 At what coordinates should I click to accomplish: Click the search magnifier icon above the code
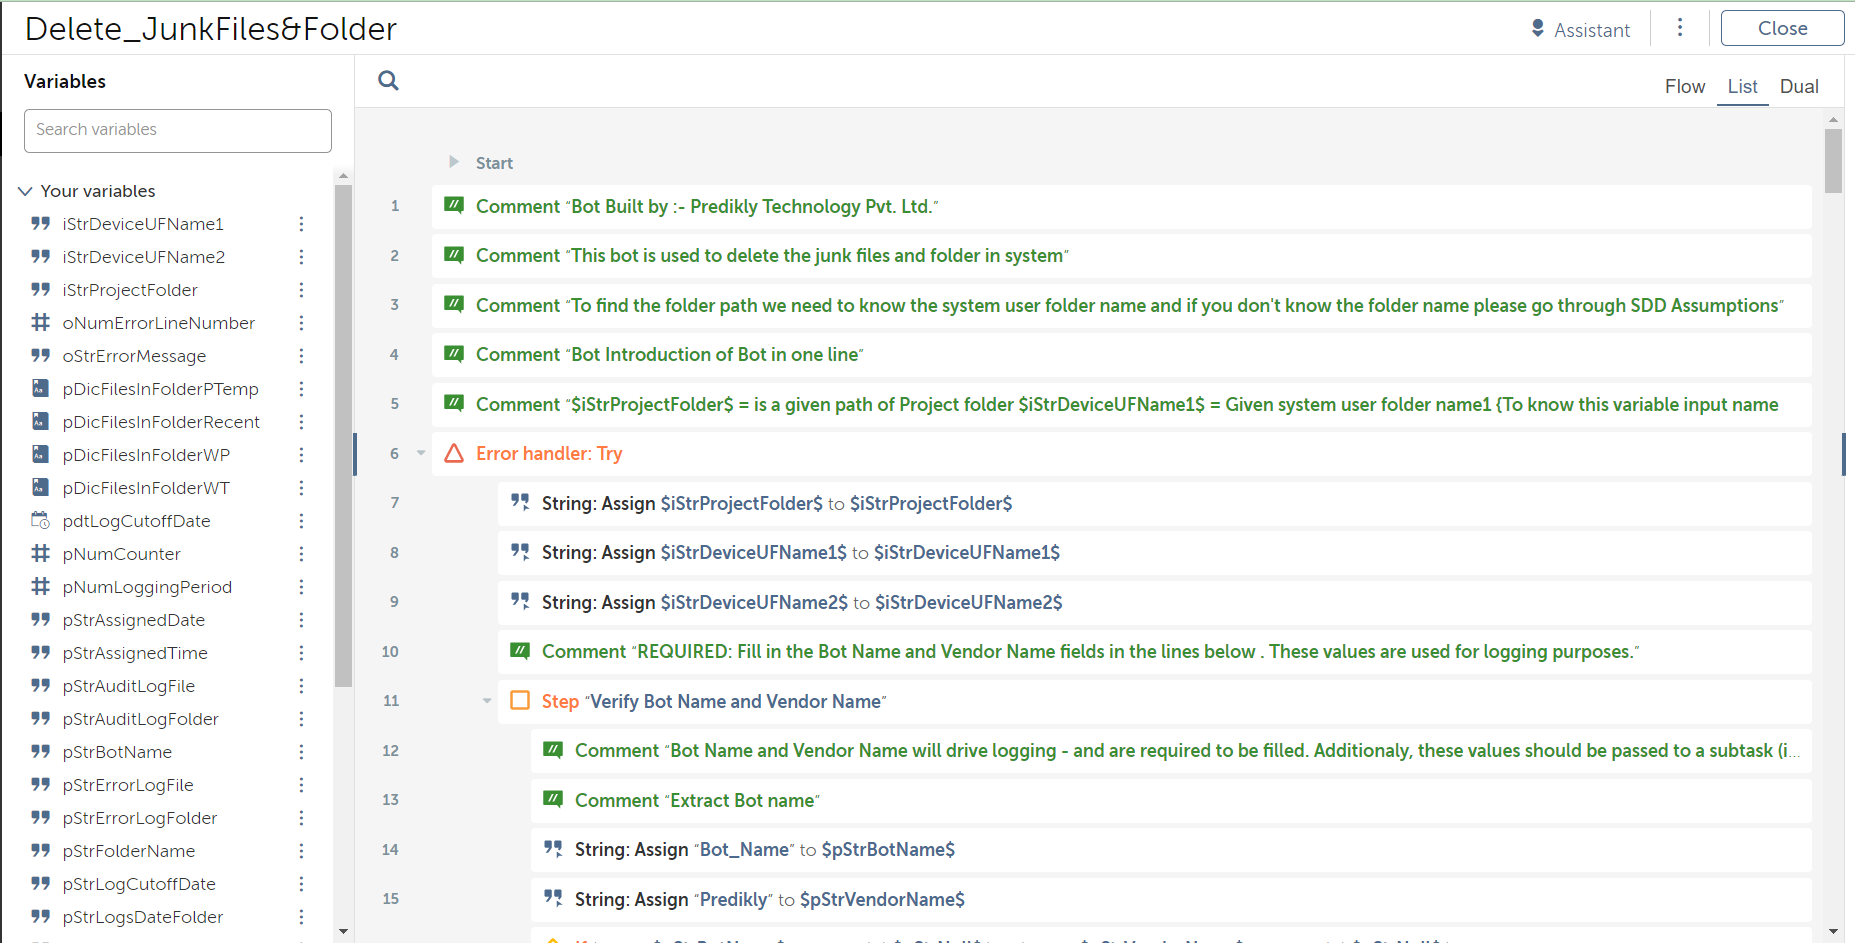pos(388,81)
